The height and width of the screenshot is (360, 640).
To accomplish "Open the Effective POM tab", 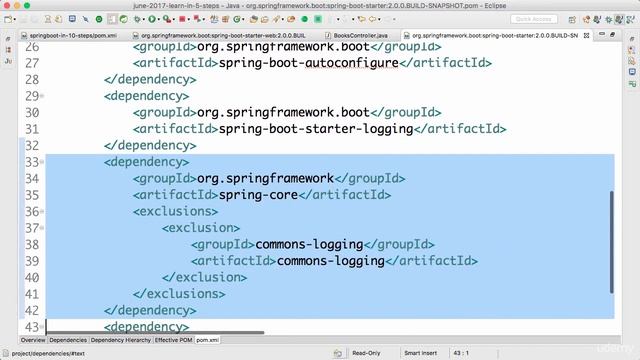I will pos(173,340).
